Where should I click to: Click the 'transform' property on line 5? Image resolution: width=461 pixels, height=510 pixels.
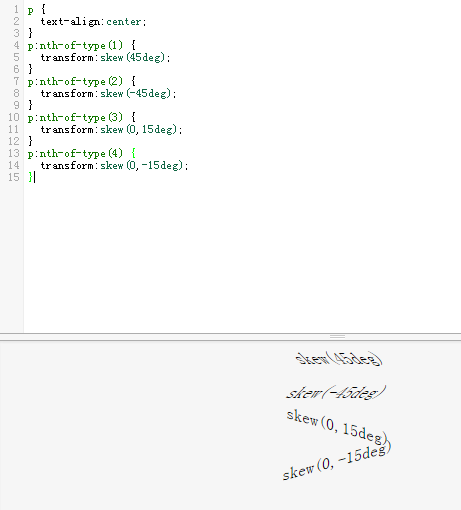click(x=67, y=58)
